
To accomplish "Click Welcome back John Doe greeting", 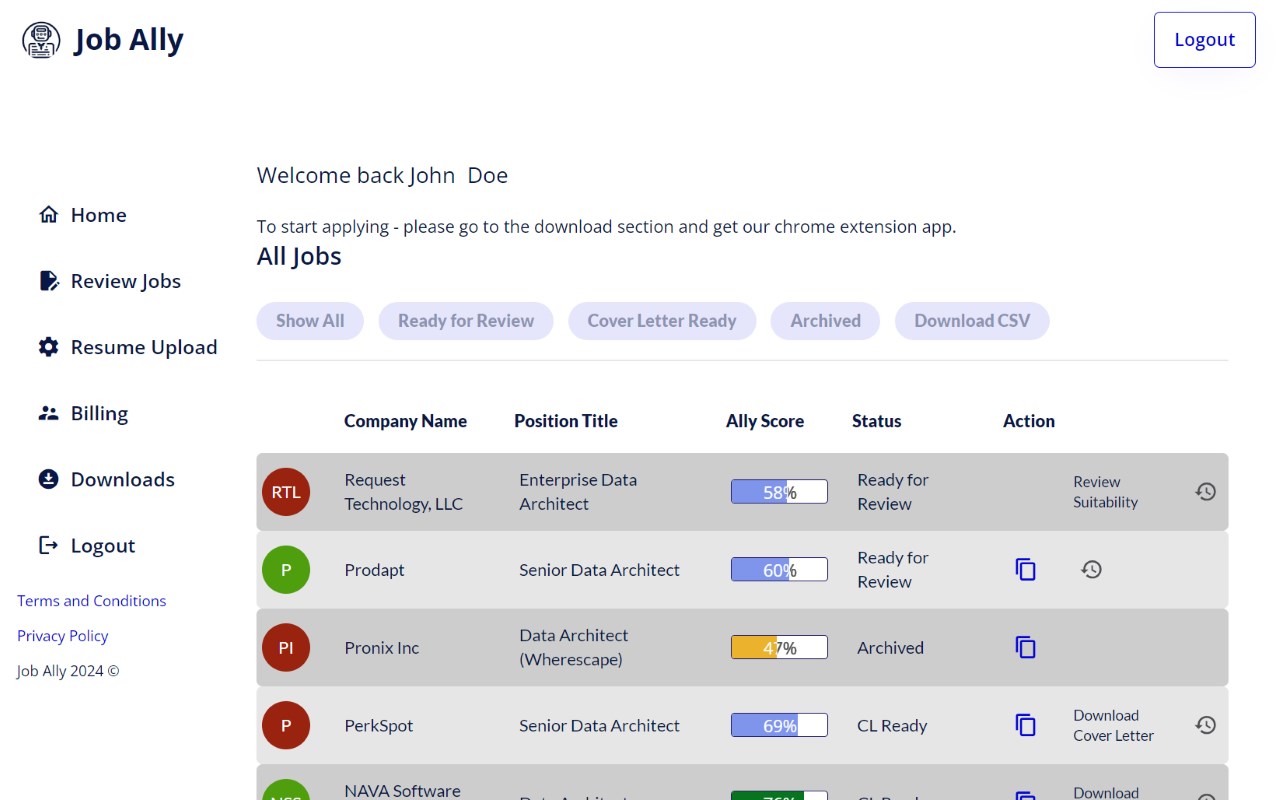I will click(x=382, y=176).
